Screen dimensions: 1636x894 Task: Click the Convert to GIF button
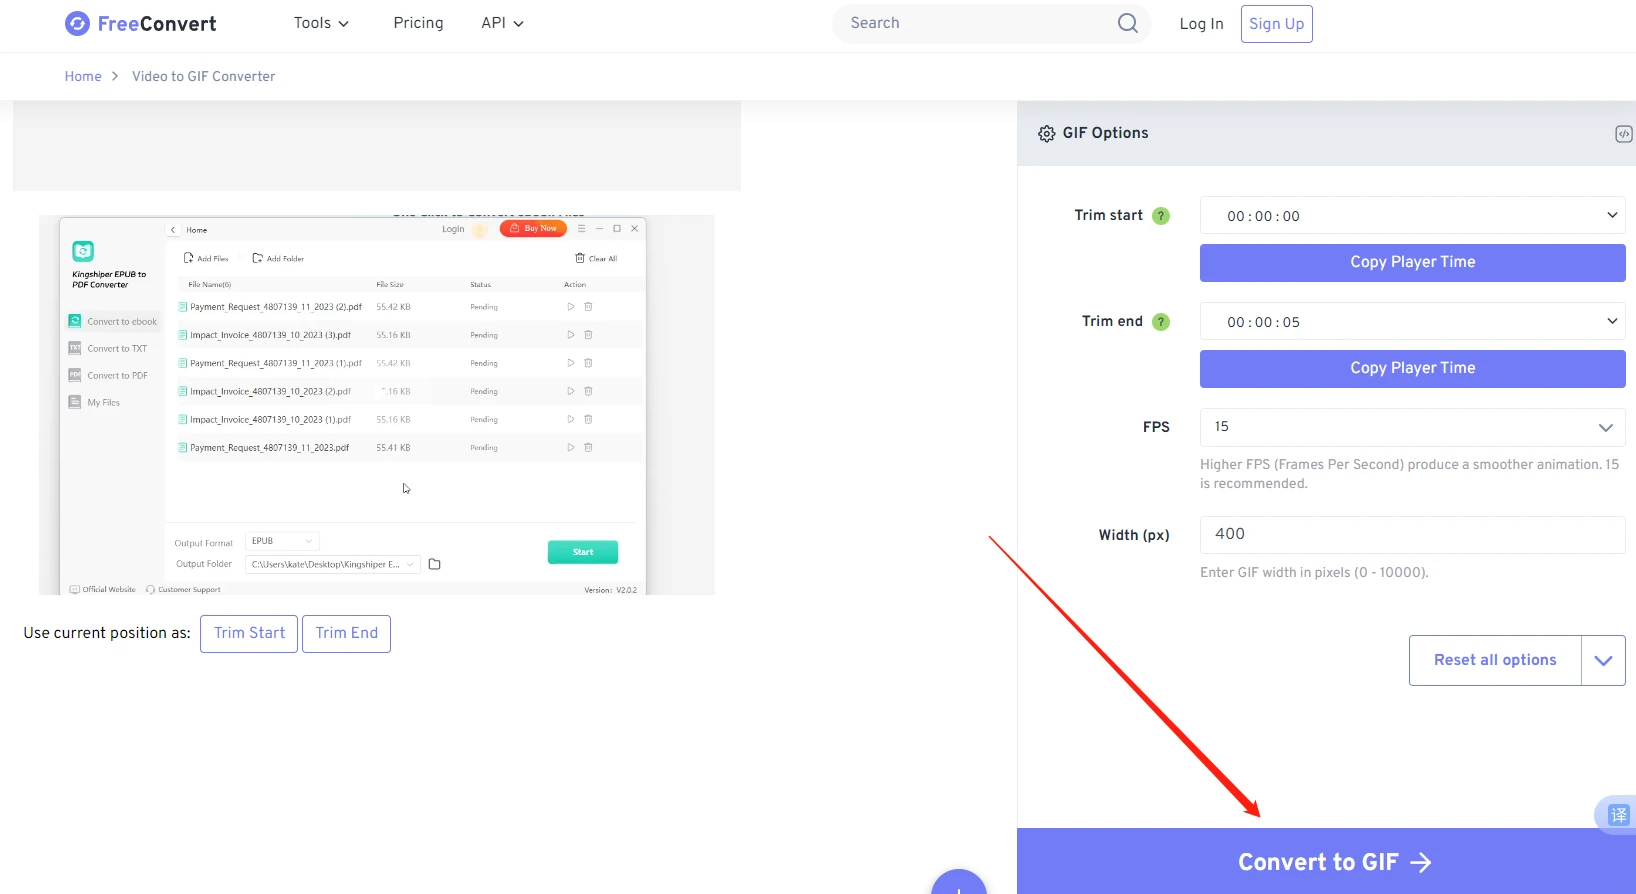(1326, 861)
